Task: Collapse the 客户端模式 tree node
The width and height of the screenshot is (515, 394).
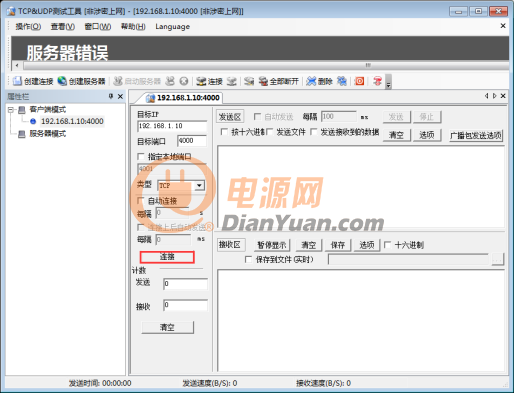Action: click(x=11, y=109)
